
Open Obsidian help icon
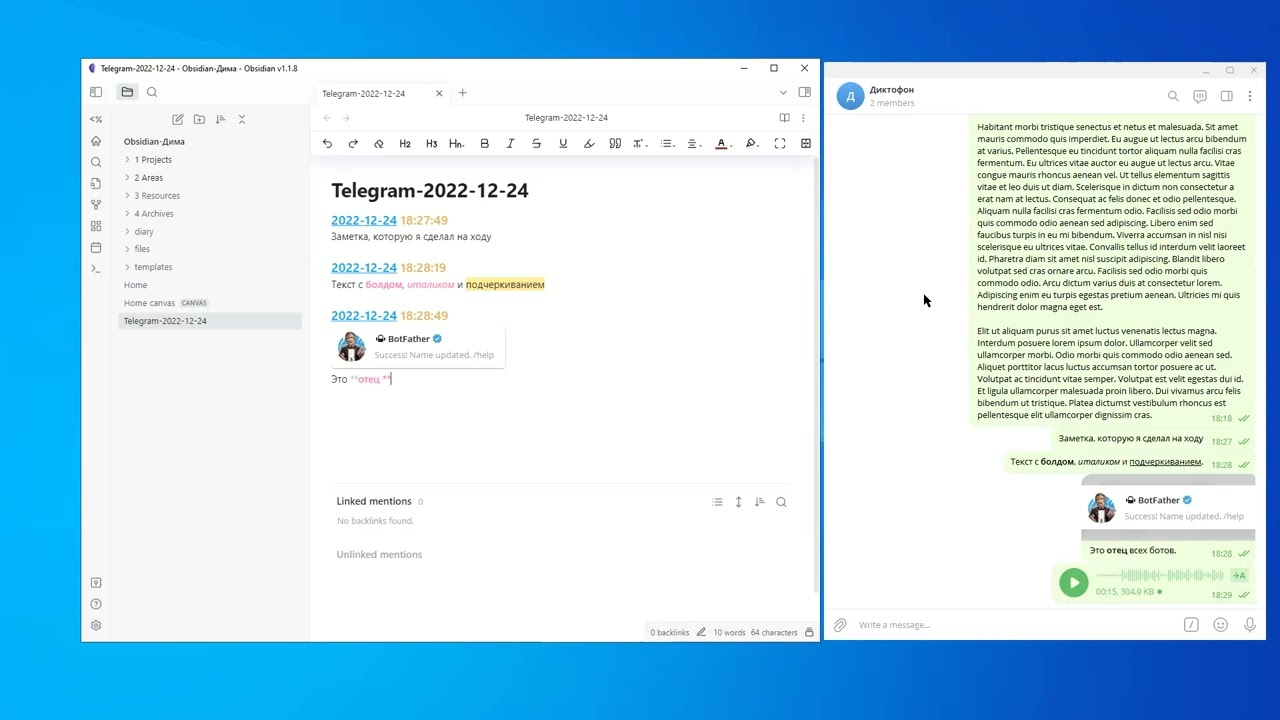96,604
